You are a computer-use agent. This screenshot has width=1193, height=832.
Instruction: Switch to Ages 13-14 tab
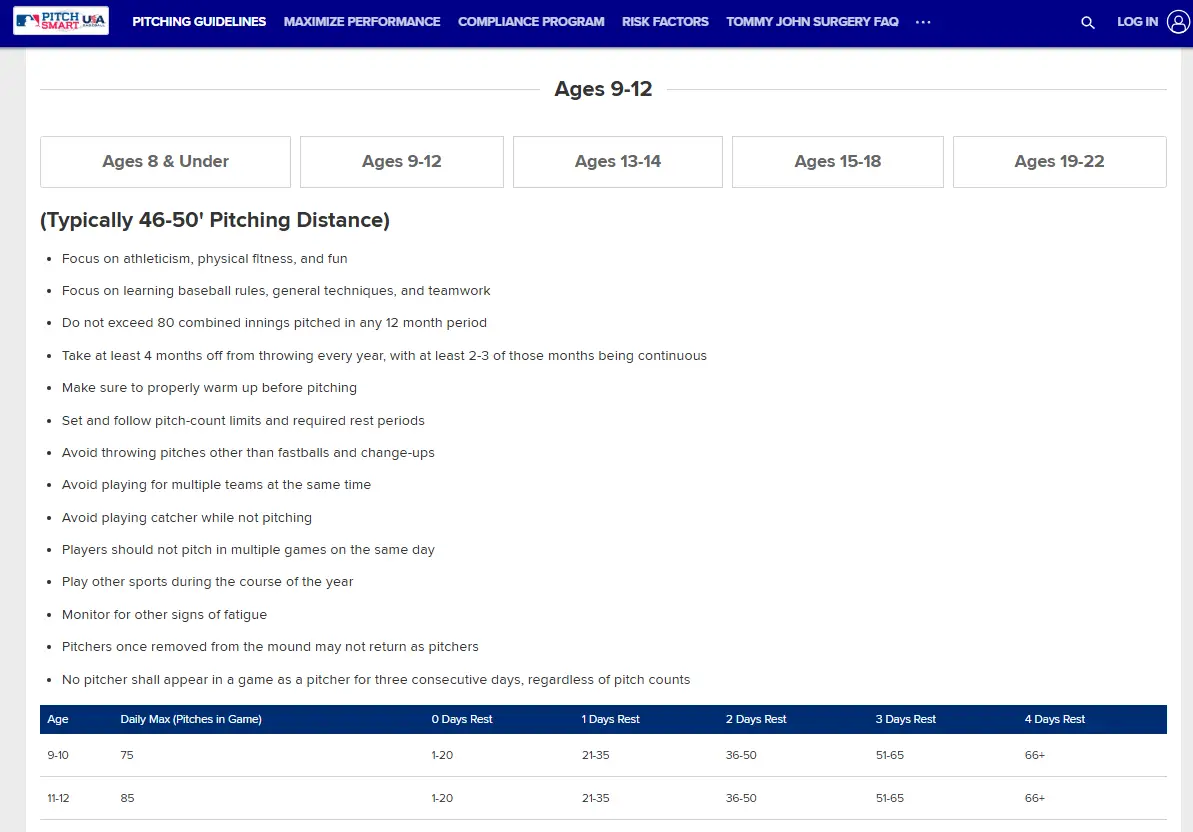pos(618,162)
